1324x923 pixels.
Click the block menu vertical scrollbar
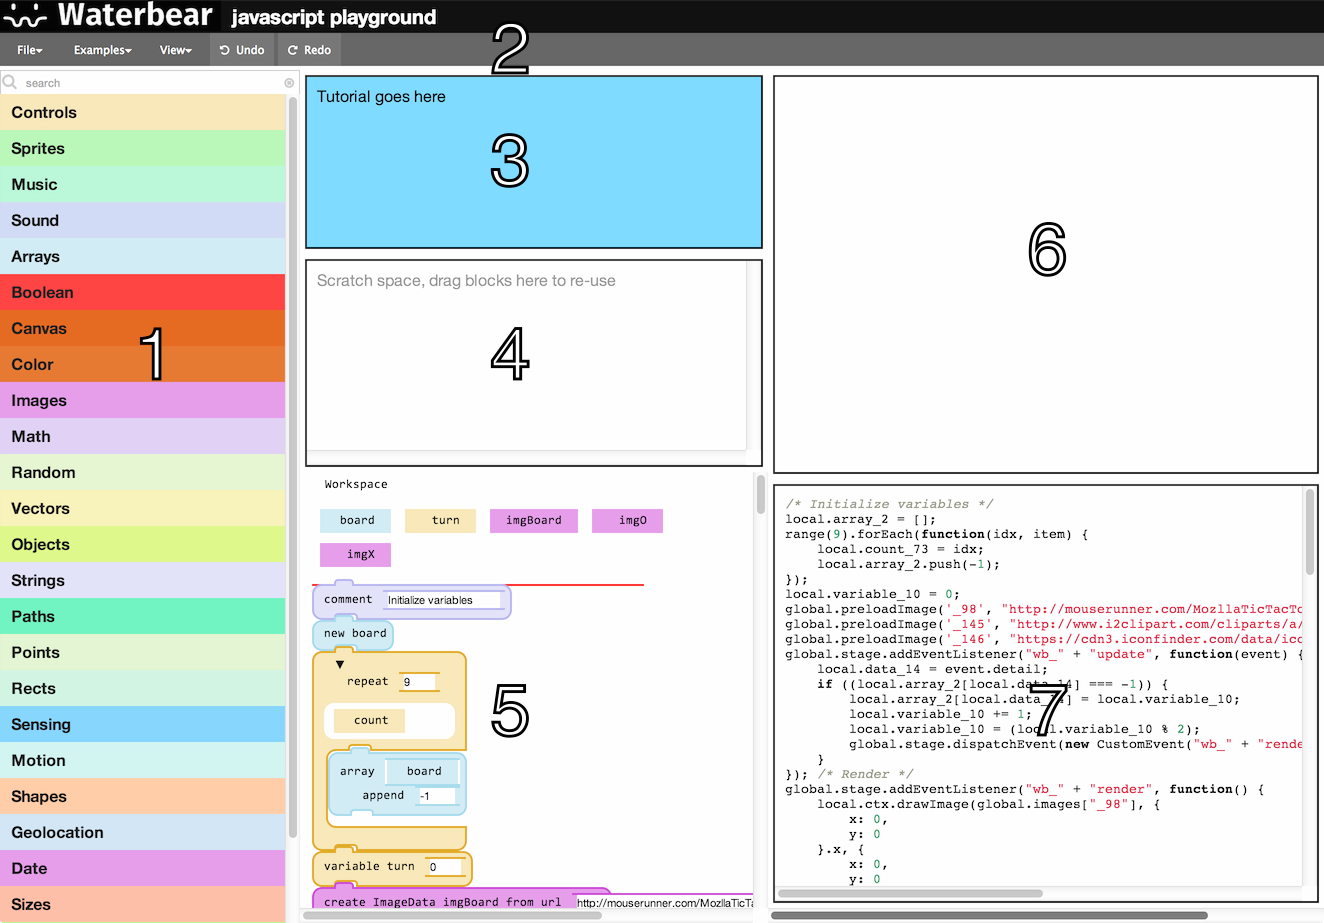(x=293, y=467)
